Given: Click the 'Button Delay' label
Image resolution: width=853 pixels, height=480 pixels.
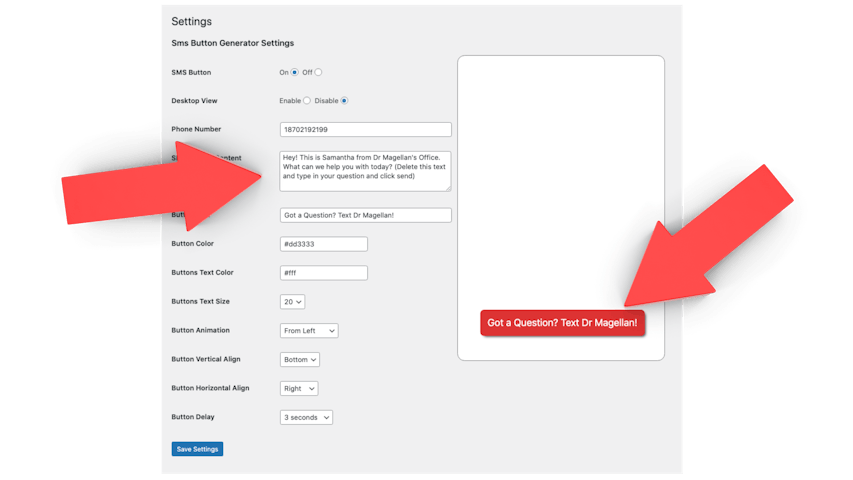Looking at the screenshot, I should pyautogui.click(x=193, y=417).
